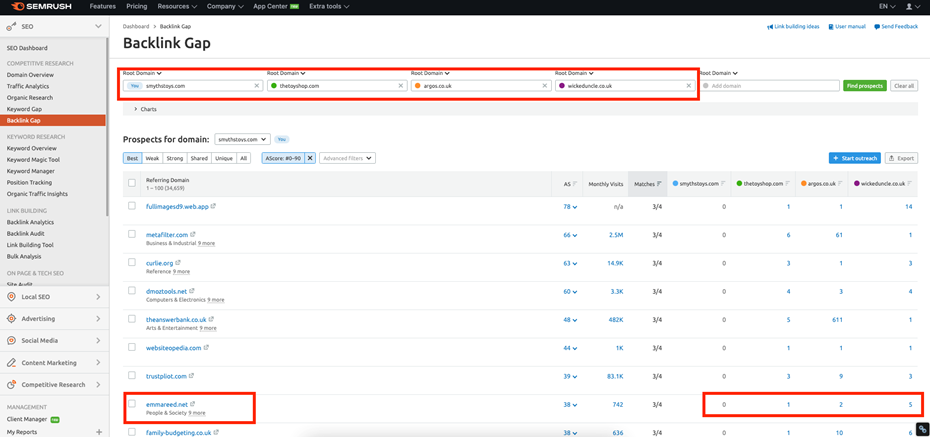Click the Local SEO pin icon
930x437 pixels.
point(12,297)
